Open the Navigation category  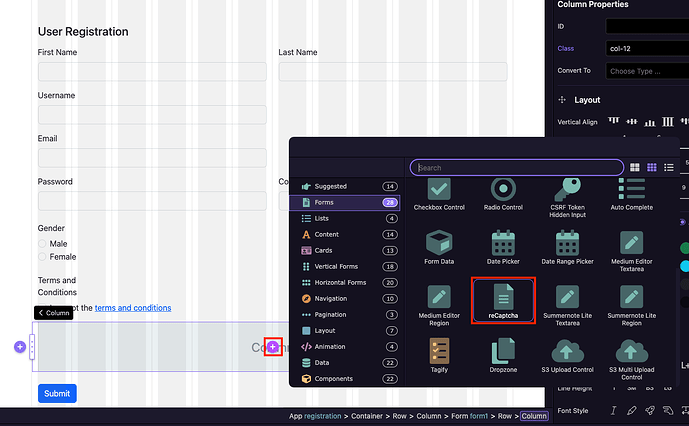[345, 299]
